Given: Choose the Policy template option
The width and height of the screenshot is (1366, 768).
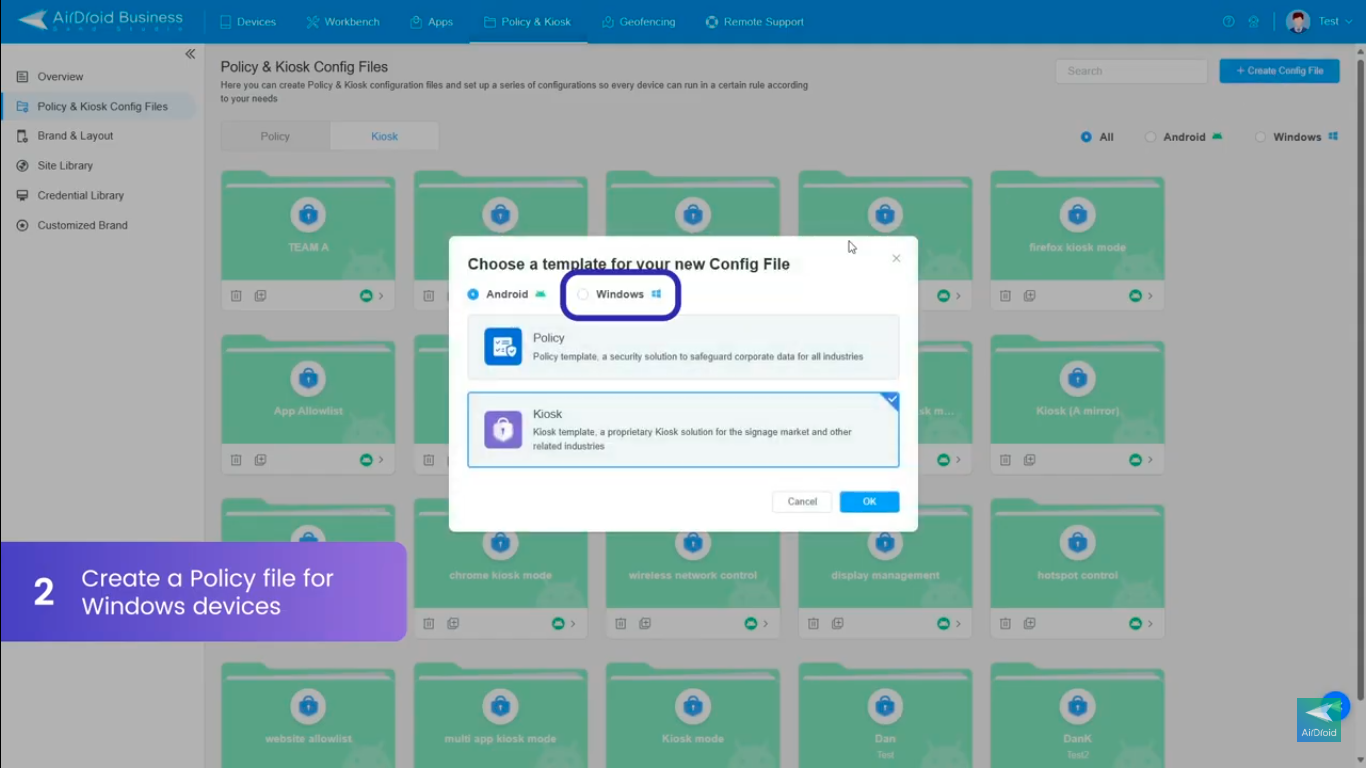Looking at the screenshot, I should [x=683, y=347].
